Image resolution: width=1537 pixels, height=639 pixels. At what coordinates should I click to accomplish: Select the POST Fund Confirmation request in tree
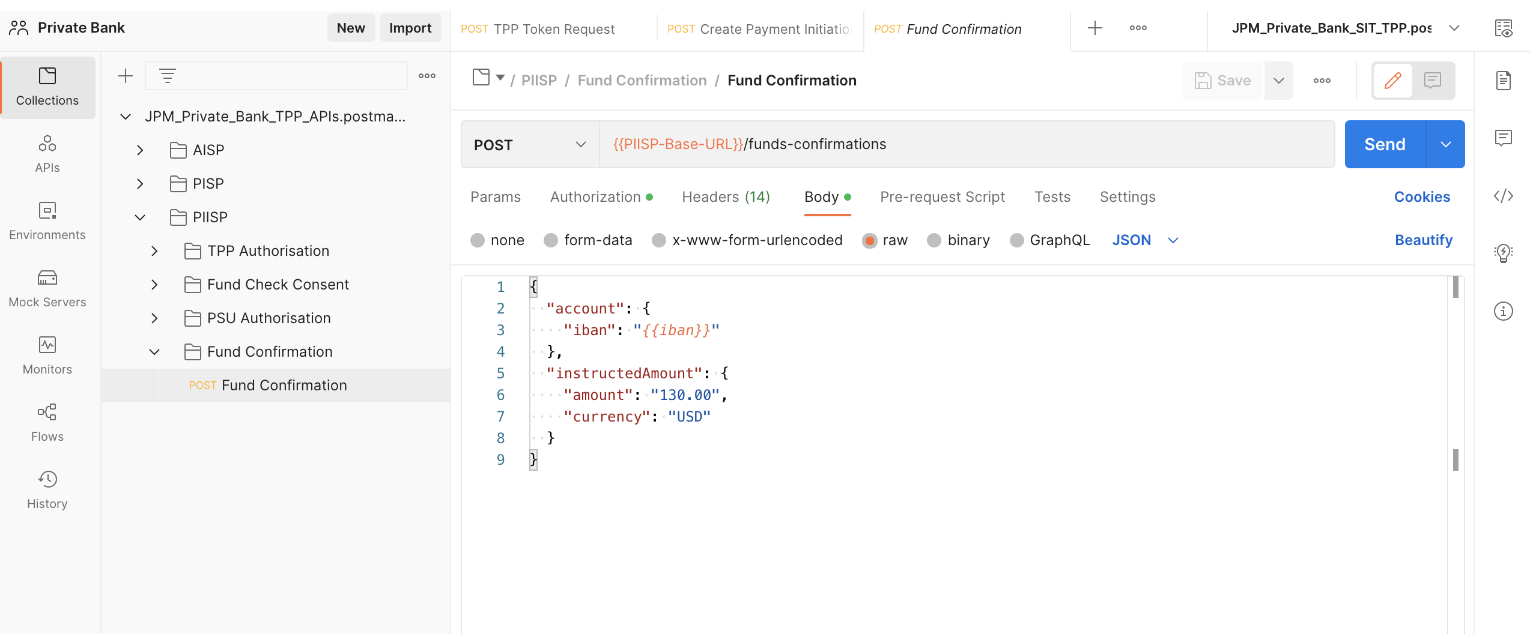coord(276,386)
